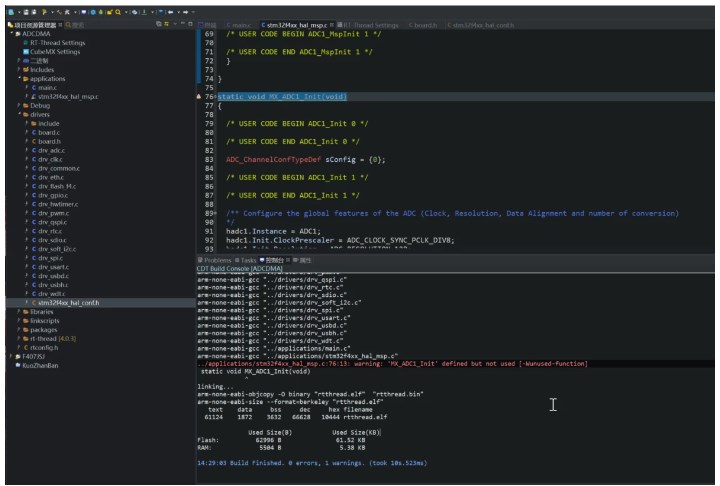Toggle code folding at line 89
This screenshot has width=720, height=486.
[x=216, y=213]
